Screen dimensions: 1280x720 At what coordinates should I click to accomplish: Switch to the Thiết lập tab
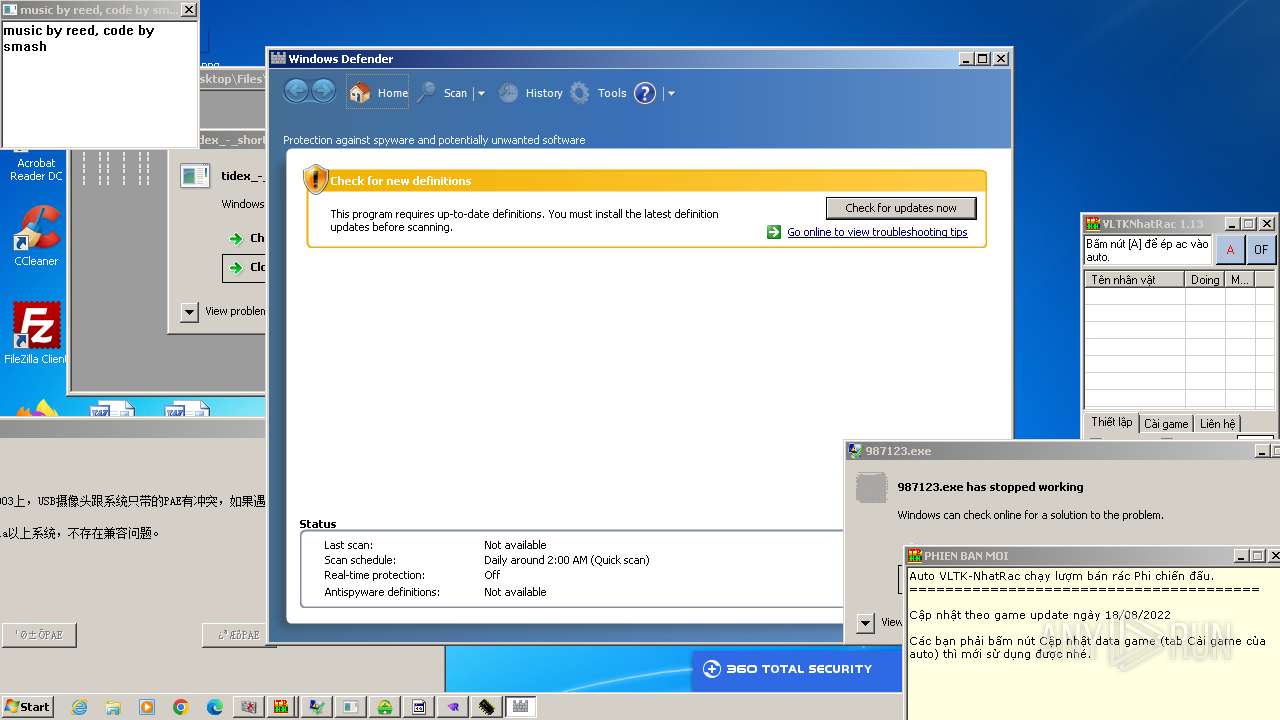1111,422
